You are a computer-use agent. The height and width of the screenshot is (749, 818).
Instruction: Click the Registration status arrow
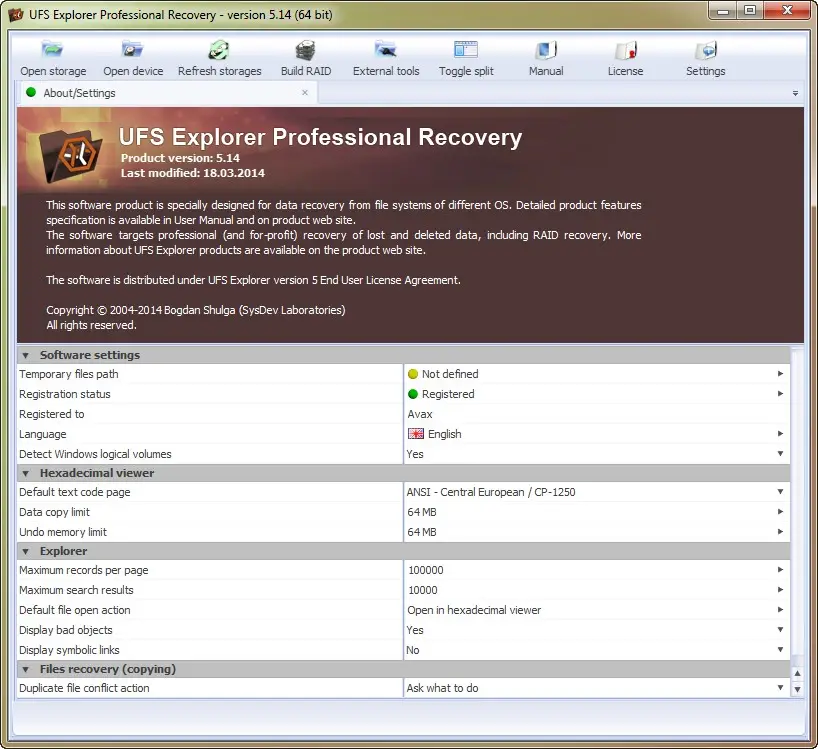tap(780, 394)
